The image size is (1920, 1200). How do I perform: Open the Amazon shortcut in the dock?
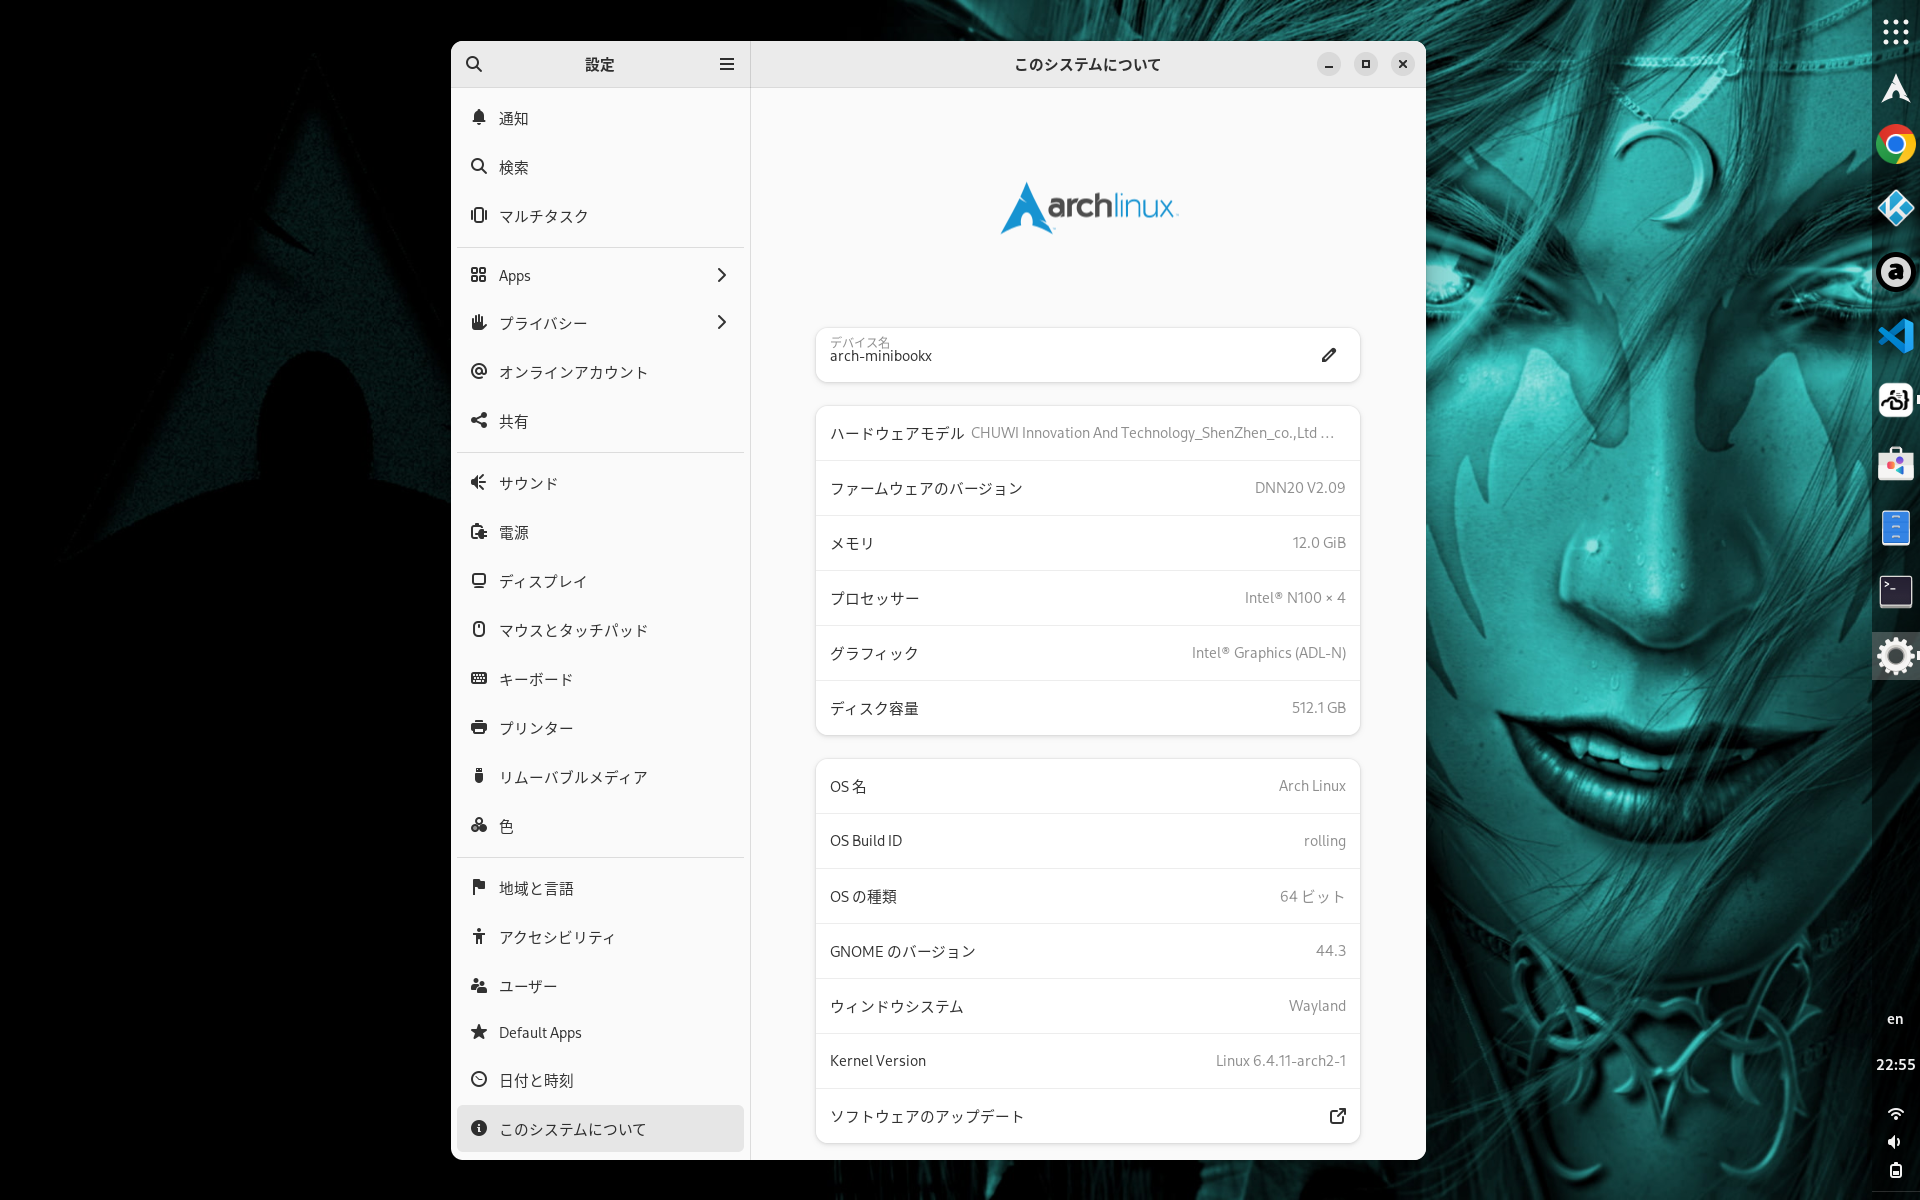point(1895,272)
